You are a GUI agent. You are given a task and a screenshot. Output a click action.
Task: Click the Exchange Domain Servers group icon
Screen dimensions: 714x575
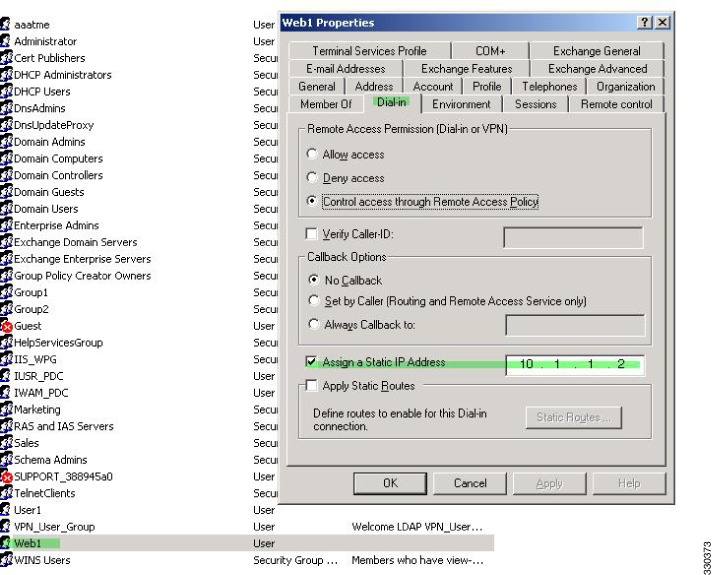click(6, 242)
